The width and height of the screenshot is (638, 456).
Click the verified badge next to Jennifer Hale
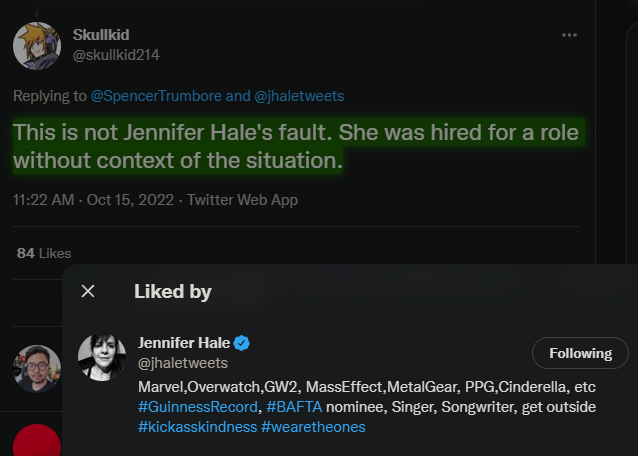(242, 343)
